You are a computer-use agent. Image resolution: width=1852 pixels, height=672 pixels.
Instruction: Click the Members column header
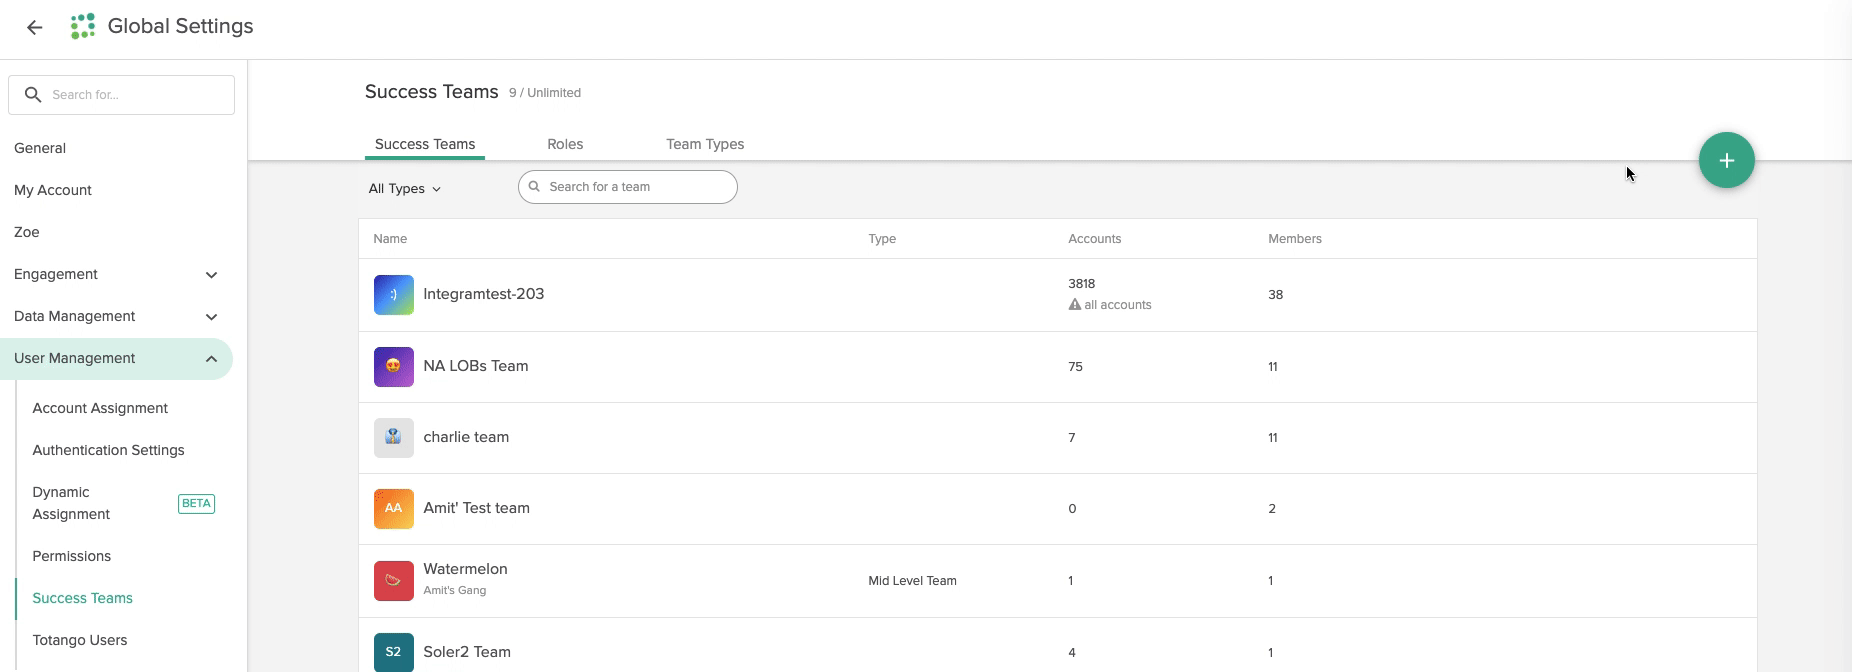(x=1295, y=239)
